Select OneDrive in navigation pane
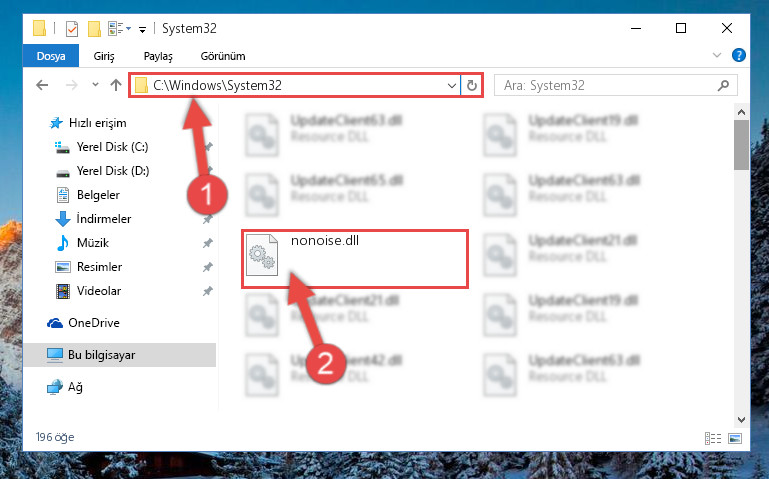This screenshot has height=479, width=769. pos(94,323)
